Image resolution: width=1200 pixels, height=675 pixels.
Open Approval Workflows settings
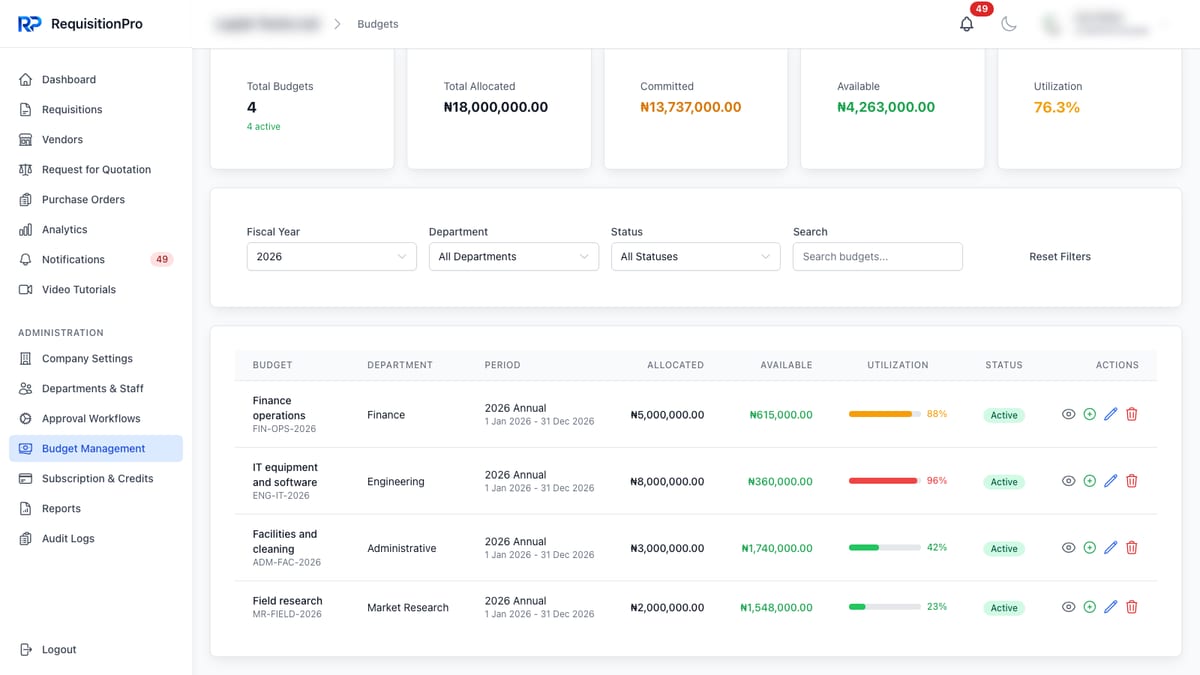point(96,419)
